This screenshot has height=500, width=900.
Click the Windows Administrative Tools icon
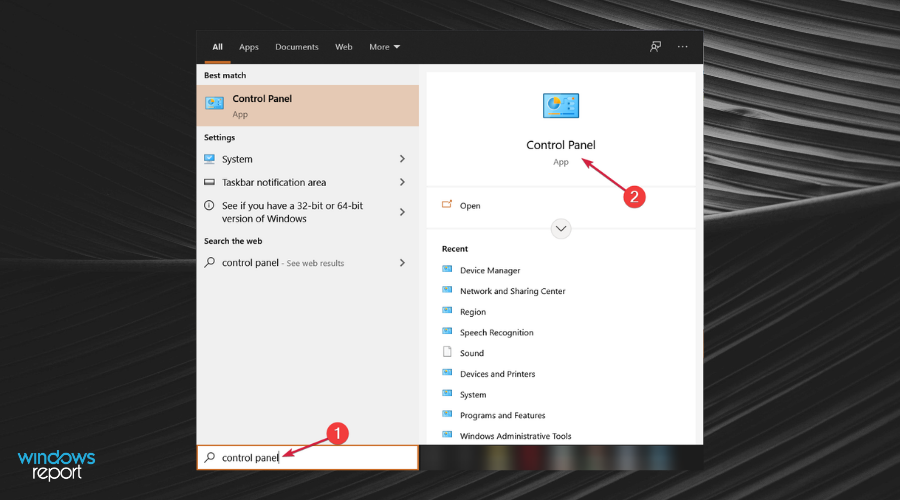(x=447, y=434)
